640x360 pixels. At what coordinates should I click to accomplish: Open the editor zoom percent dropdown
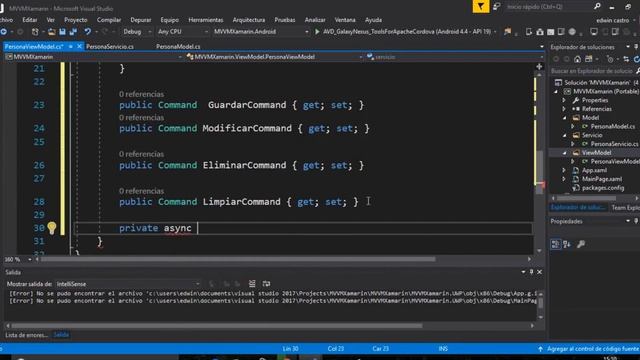tap(29, 259)
